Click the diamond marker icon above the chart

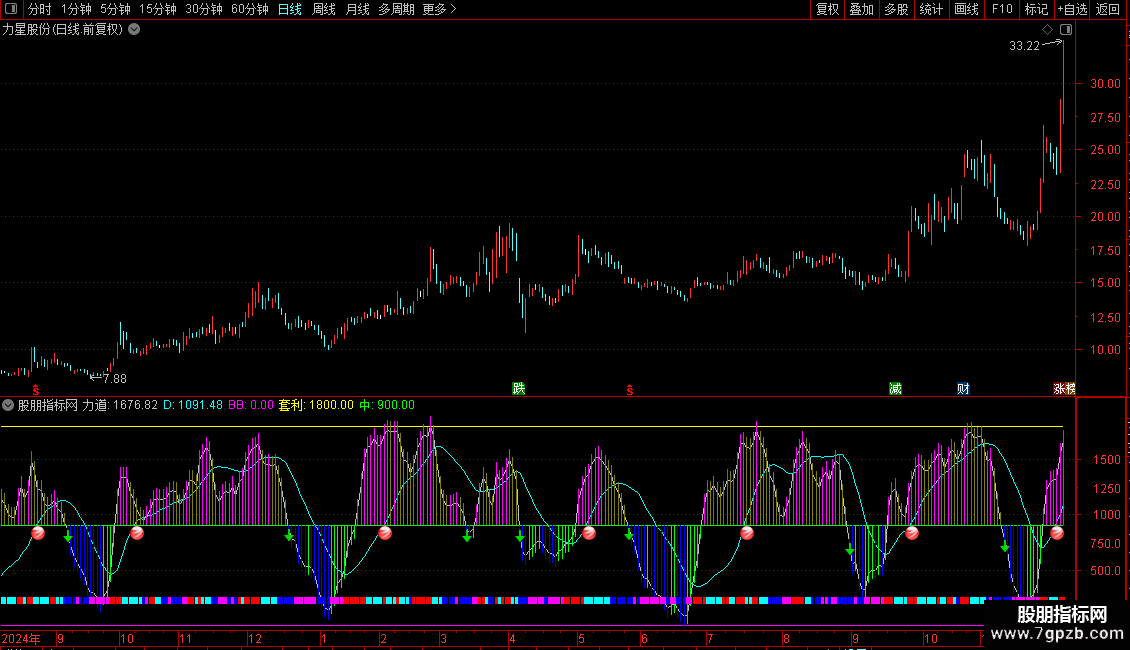pos(1048,30)
